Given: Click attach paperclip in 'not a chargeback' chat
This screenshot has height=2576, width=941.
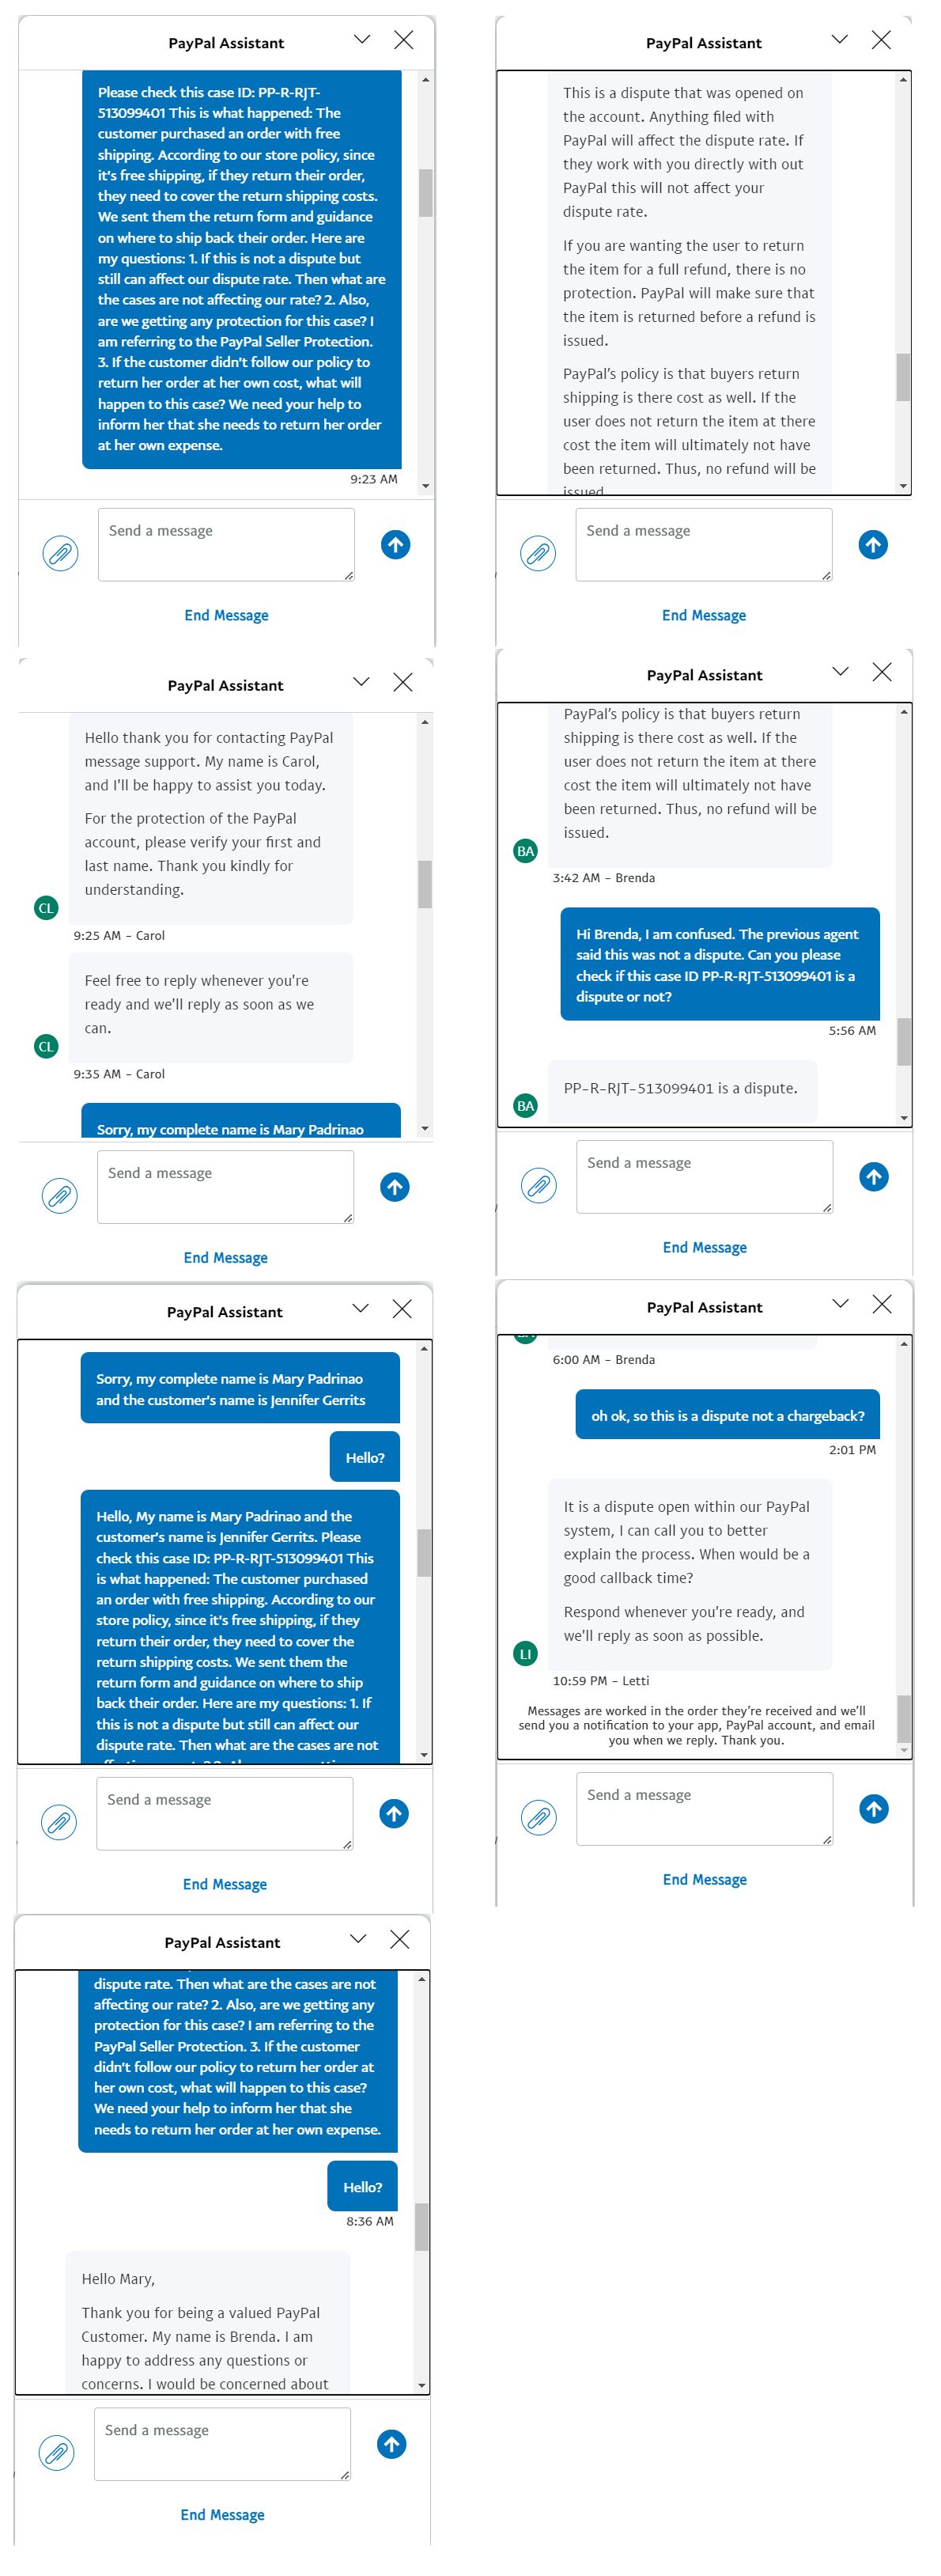Looking at the screenshot, I should click(539, 1817).
